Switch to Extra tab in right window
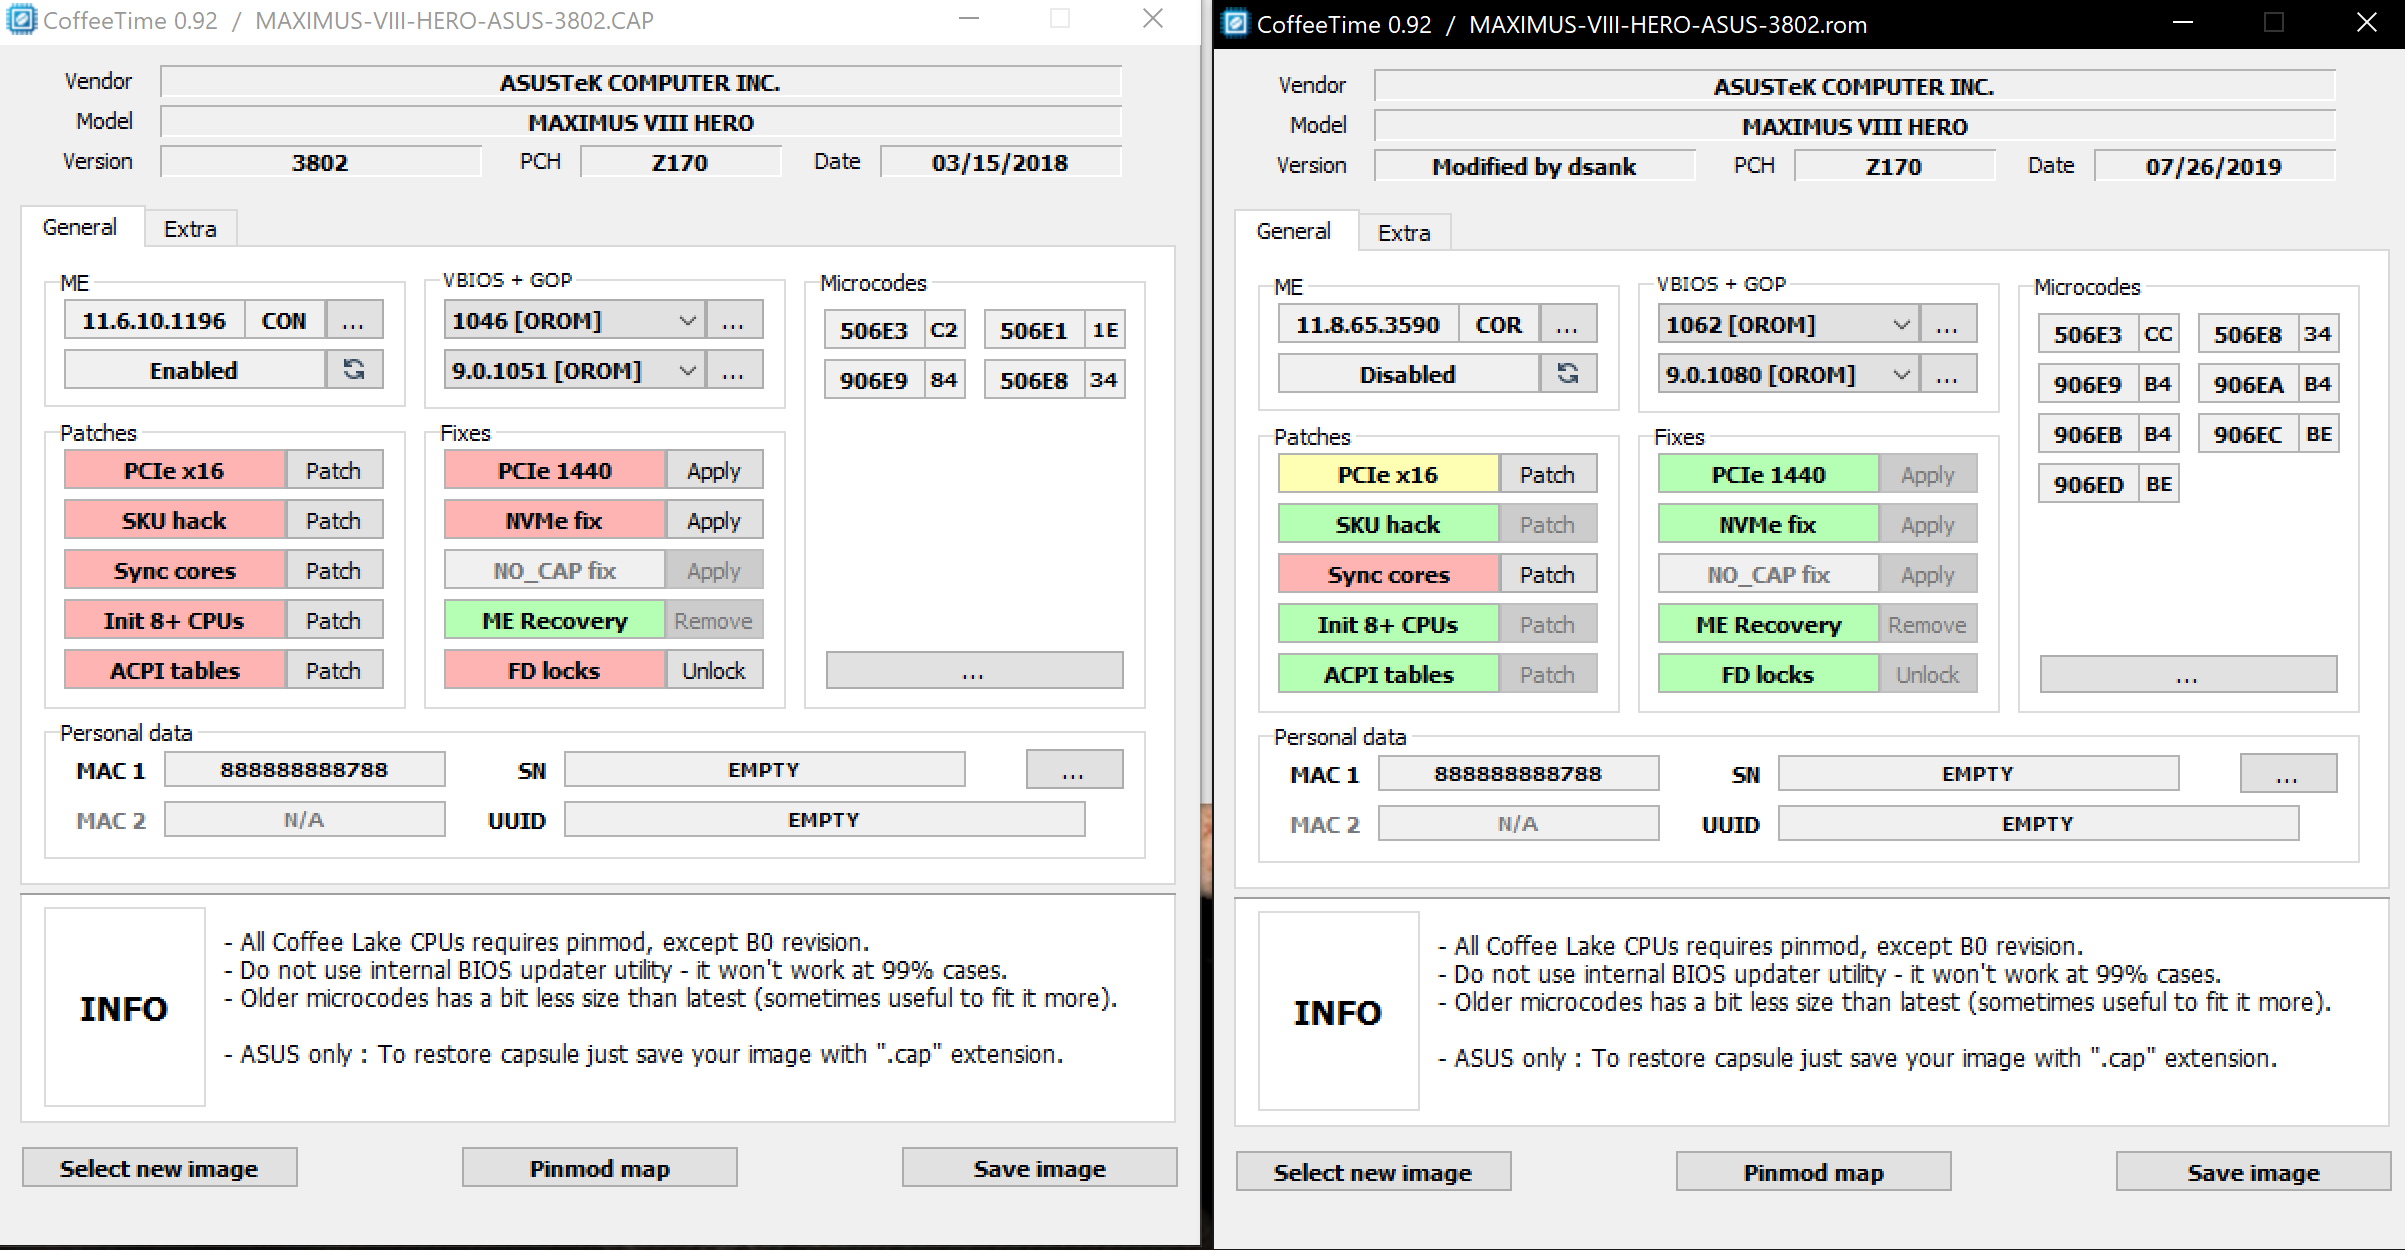 point(1404,233)
